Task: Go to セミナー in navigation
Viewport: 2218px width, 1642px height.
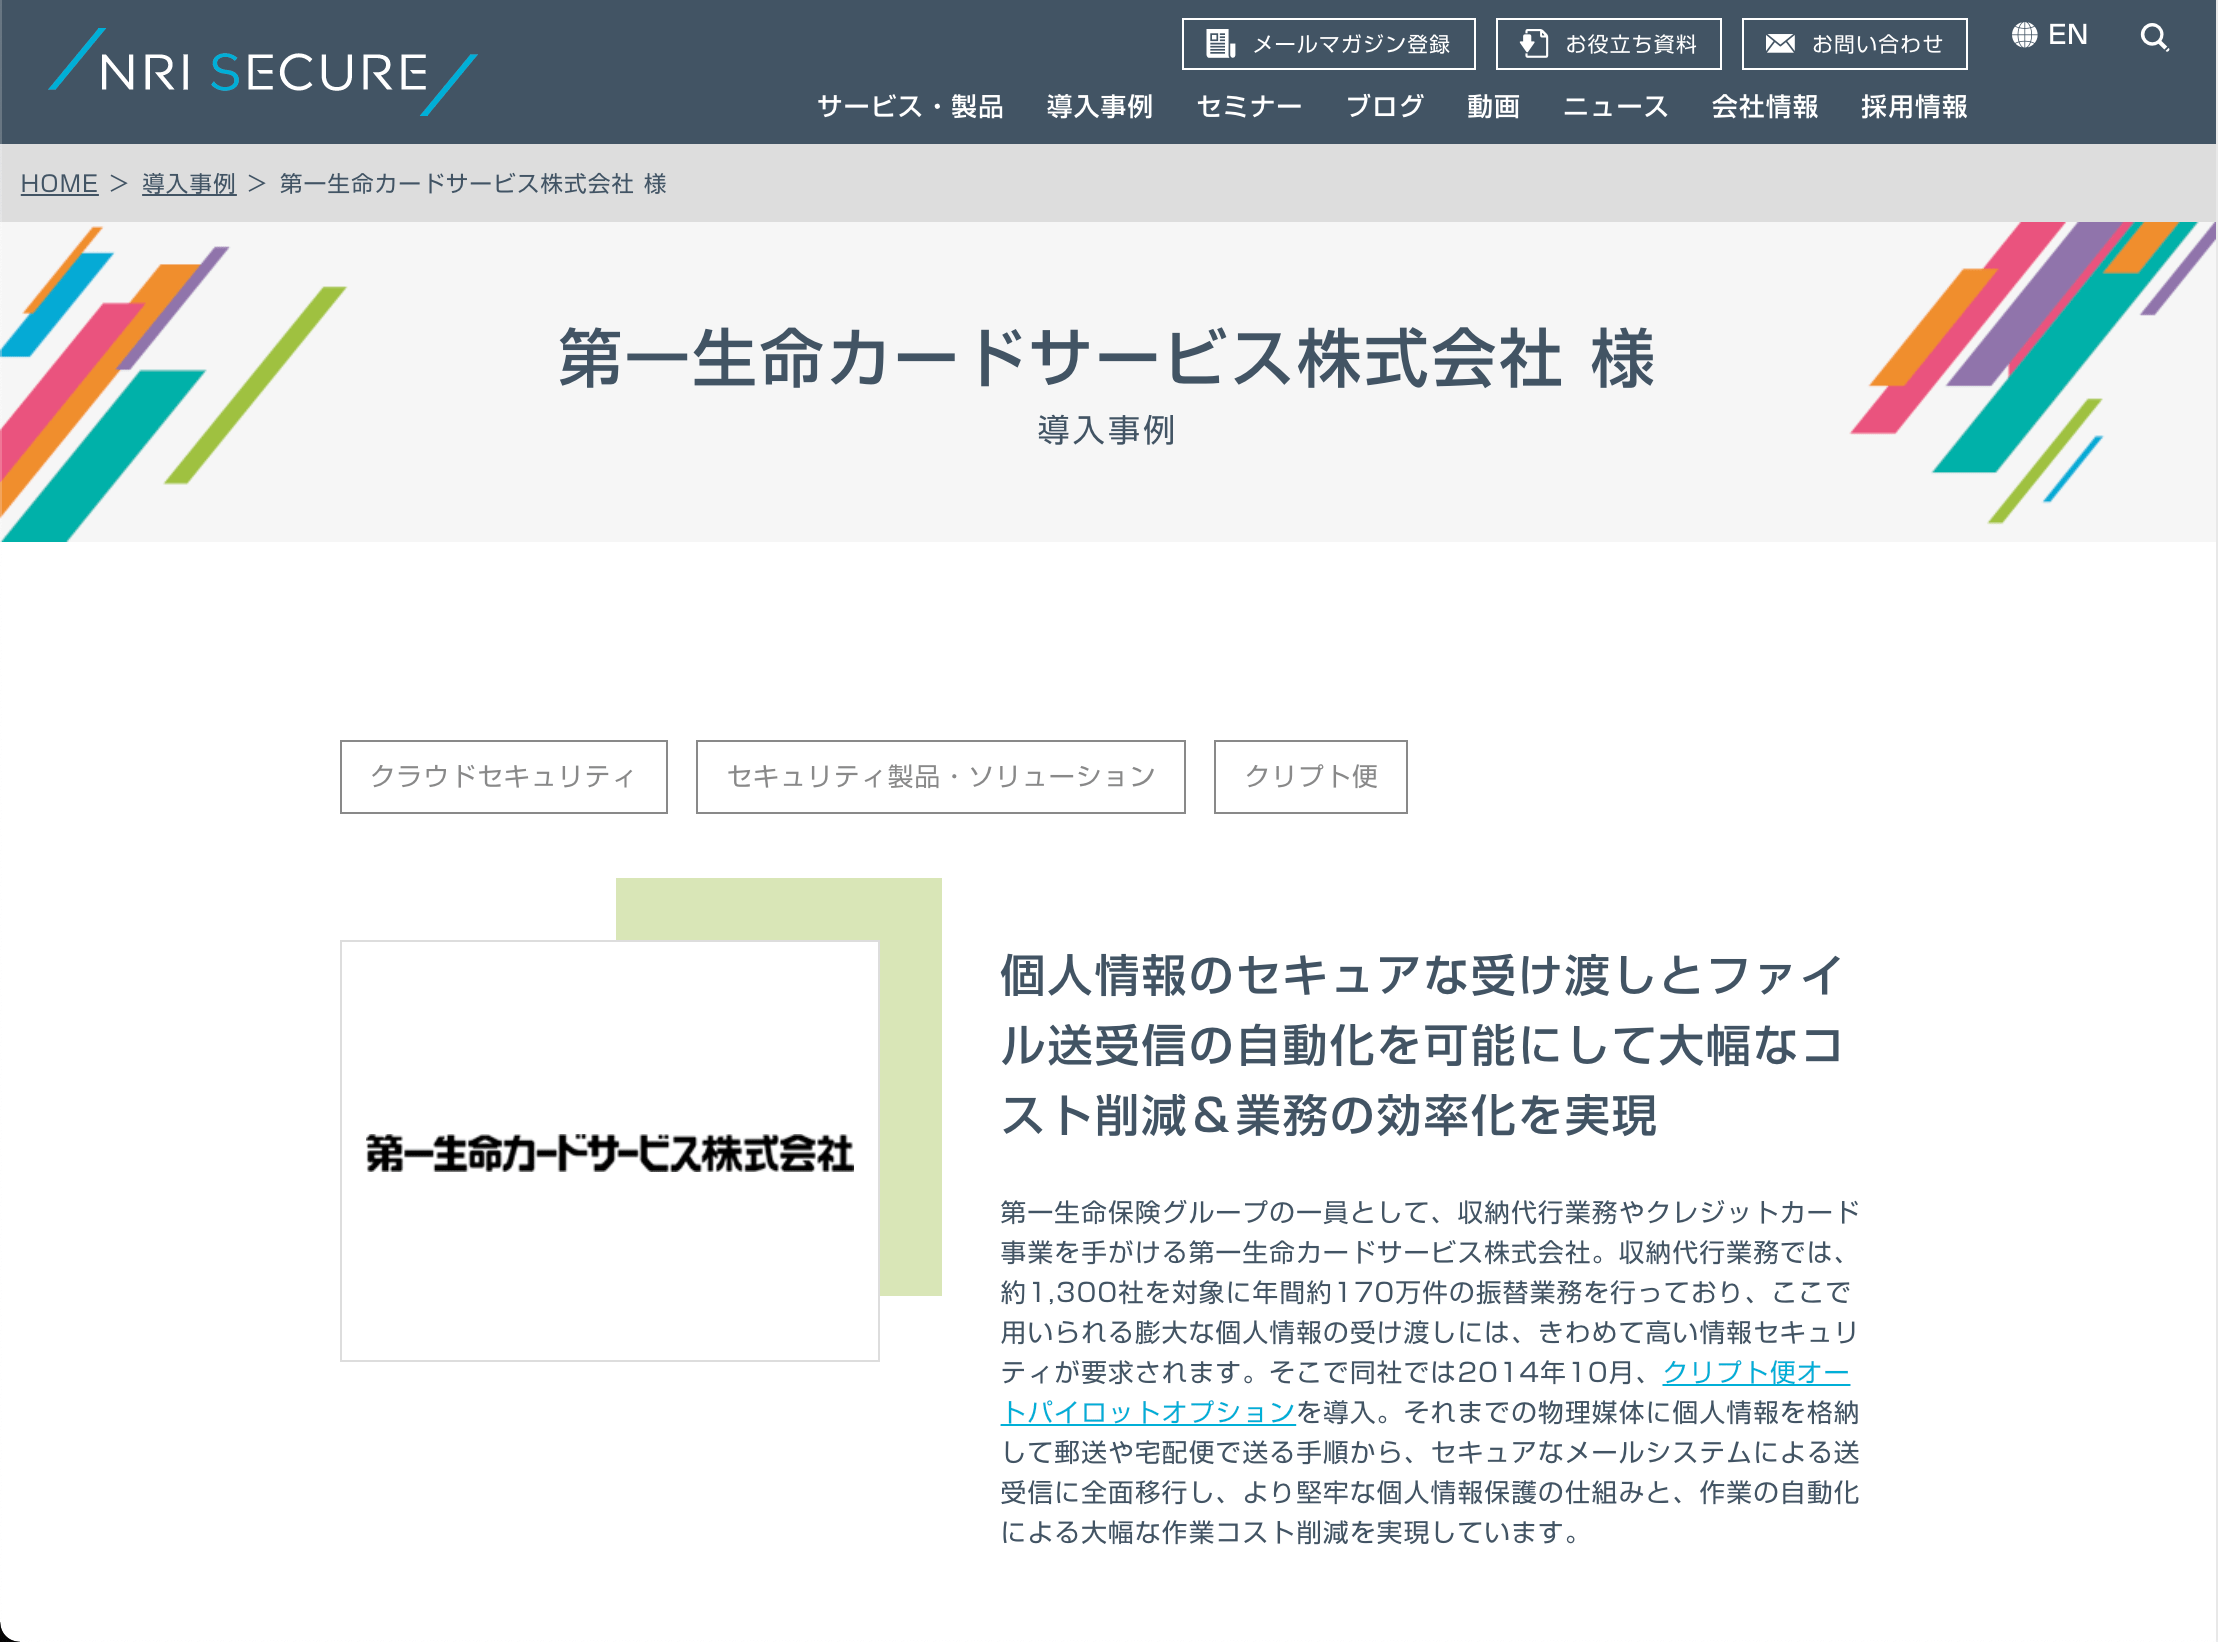Action: pyautogui.click(x=1249, y=107)
